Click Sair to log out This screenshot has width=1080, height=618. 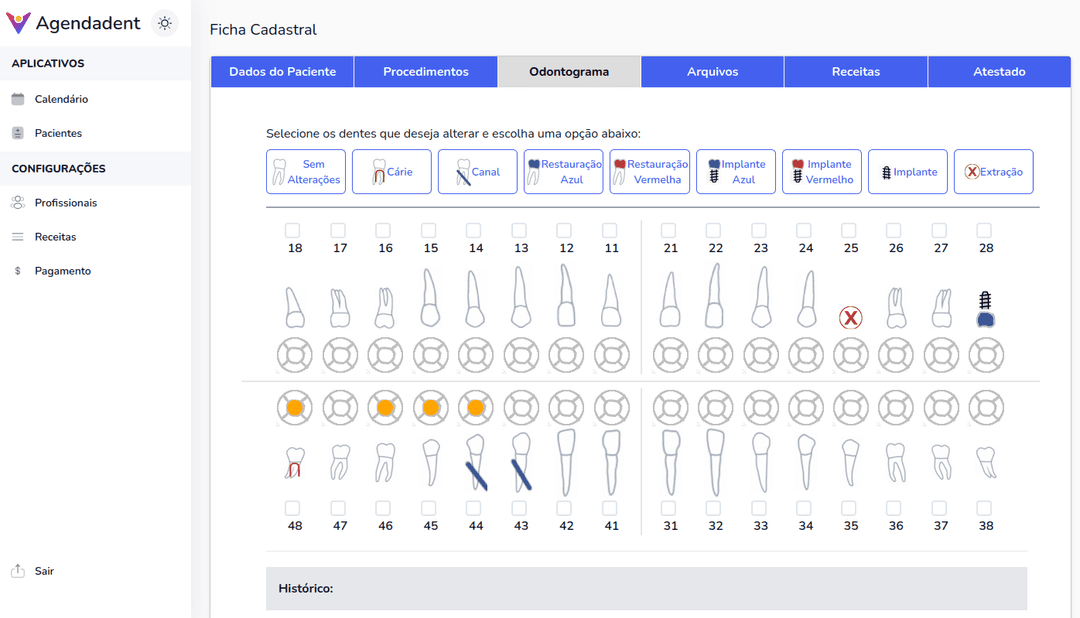44,571
